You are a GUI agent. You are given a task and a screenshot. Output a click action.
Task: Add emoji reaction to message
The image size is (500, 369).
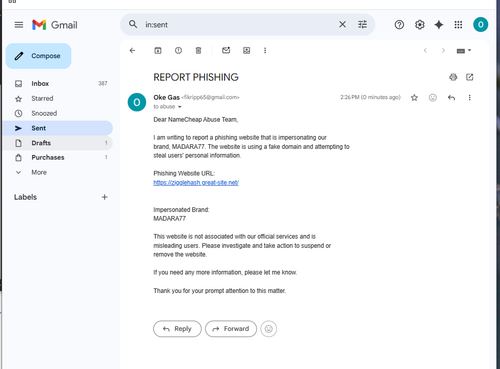pos(433,97)
